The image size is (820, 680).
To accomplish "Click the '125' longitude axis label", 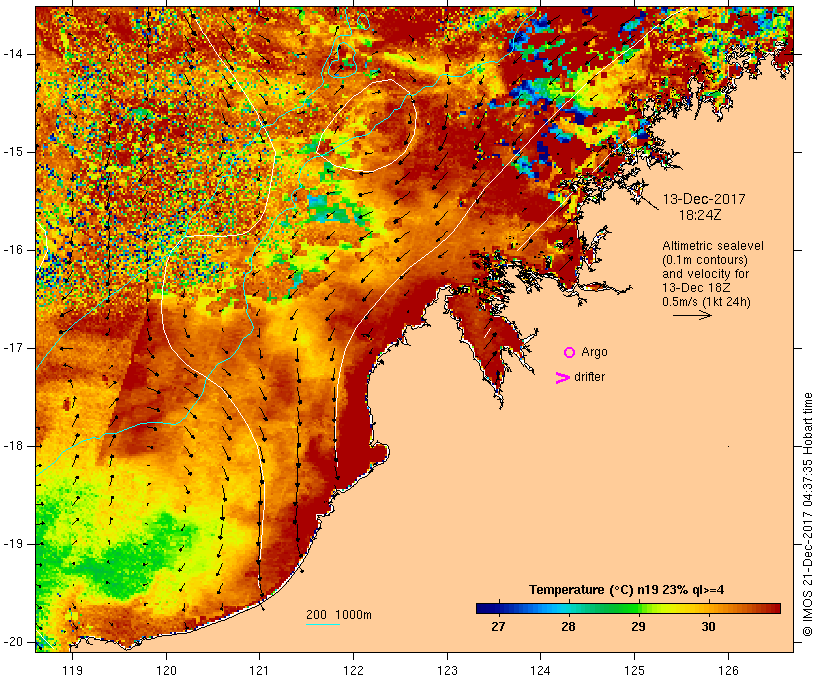I will (635, 671).
